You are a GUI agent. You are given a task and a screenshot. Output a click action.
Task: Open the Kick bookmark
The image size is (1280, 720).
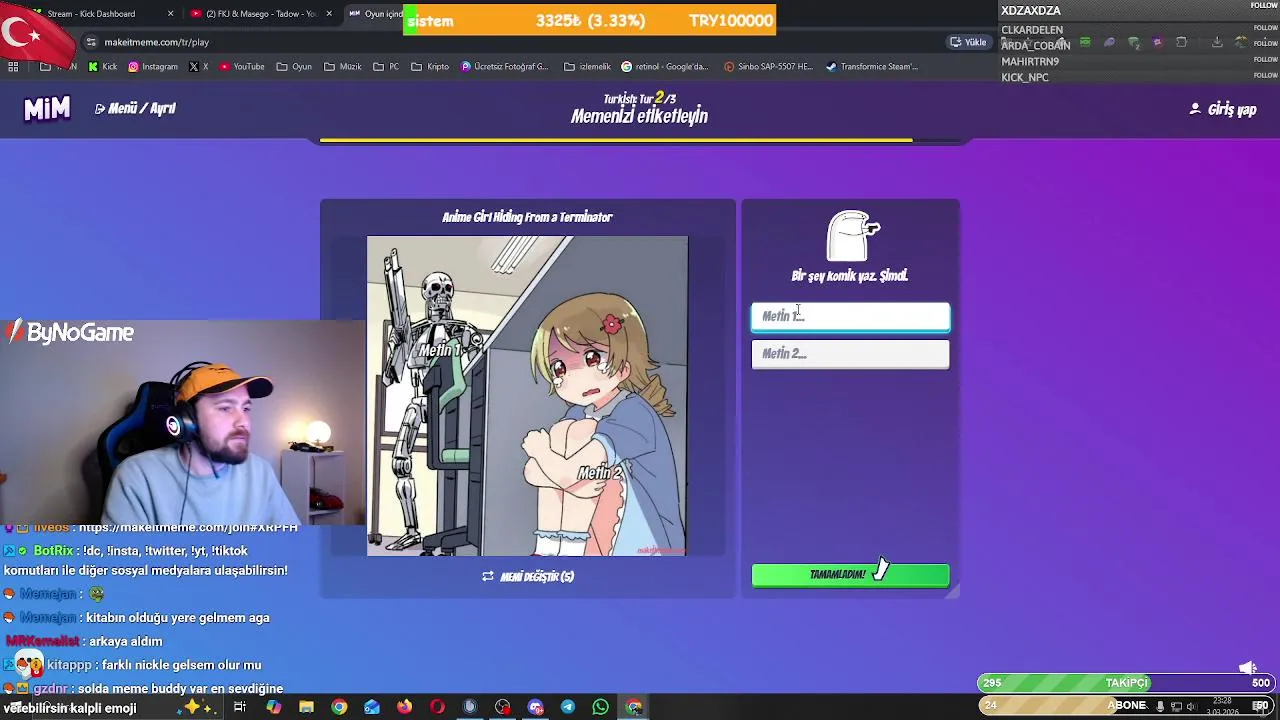pyautogui.click(x=102, y=67)
